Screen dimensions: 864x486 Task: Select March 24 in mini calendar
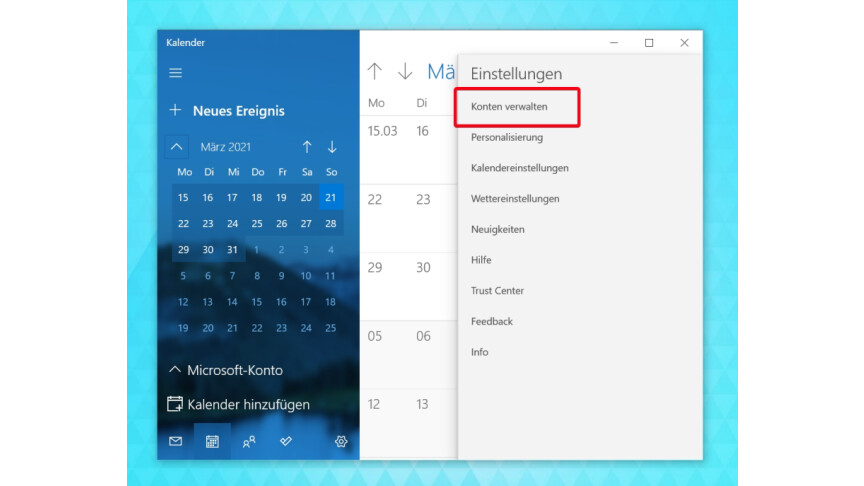pyautogui.click(x=232, y=223)
